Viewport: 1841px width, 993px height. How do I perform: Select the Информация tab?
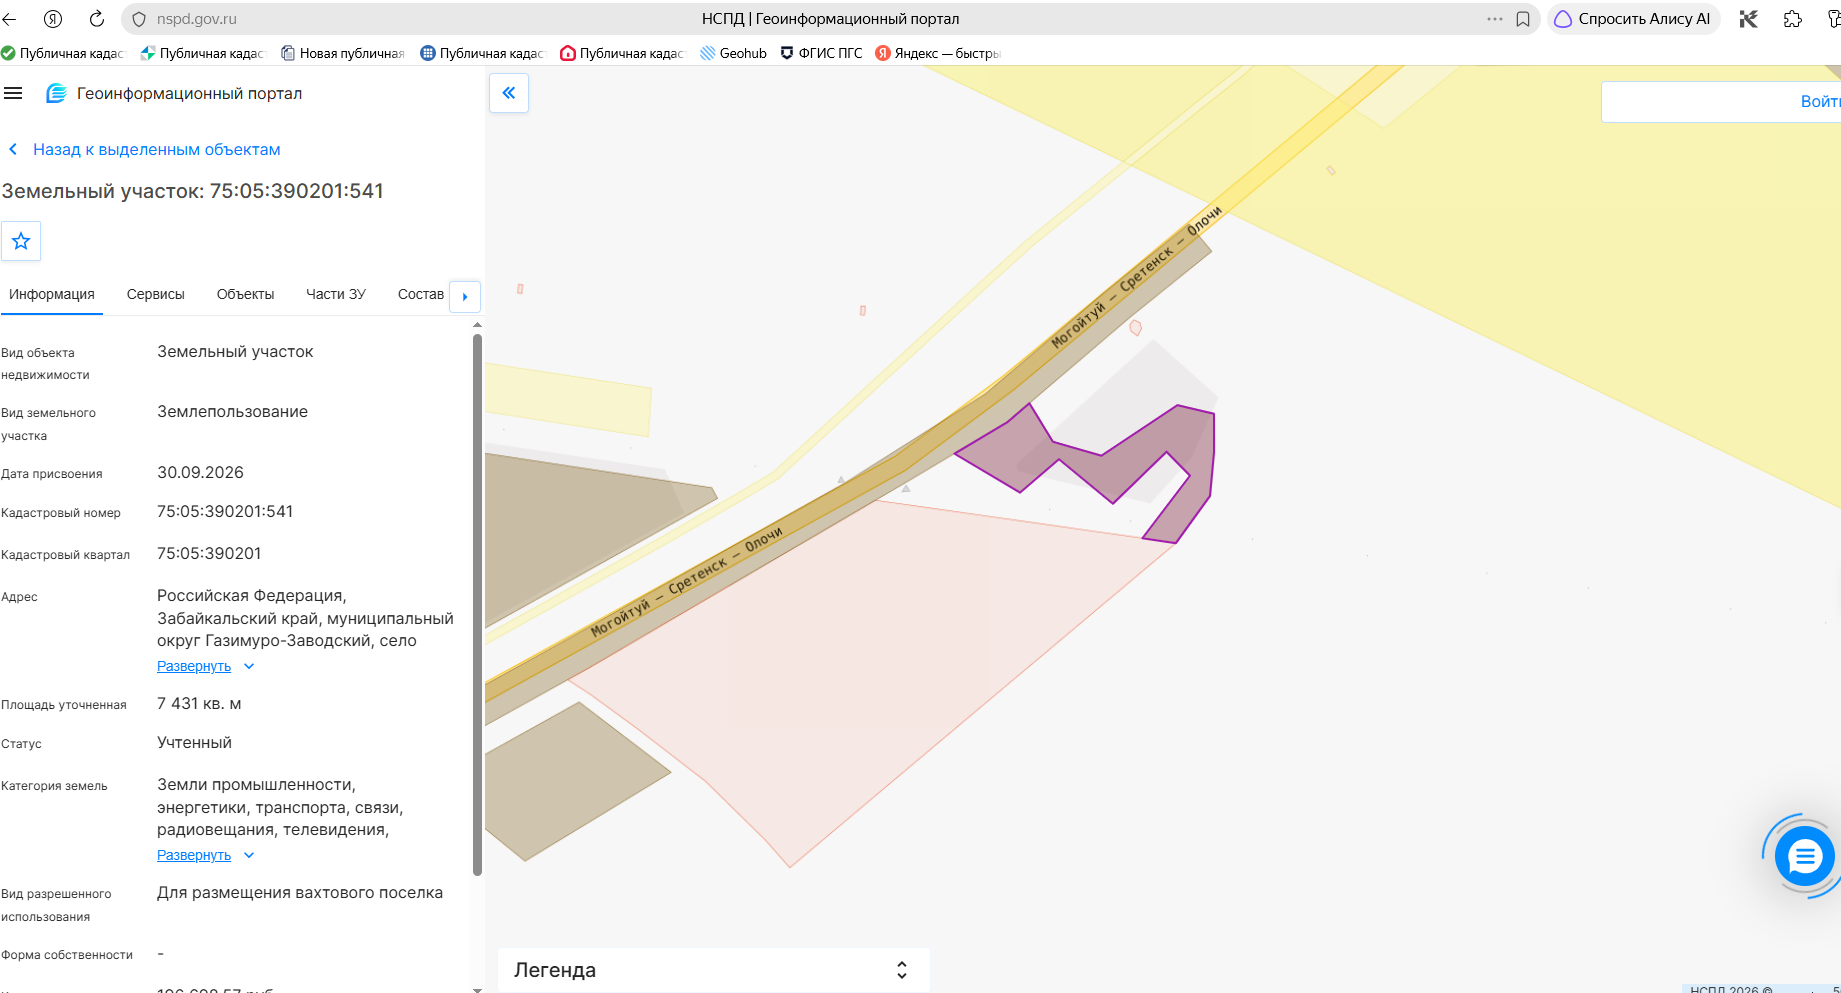tap(52, 294)
